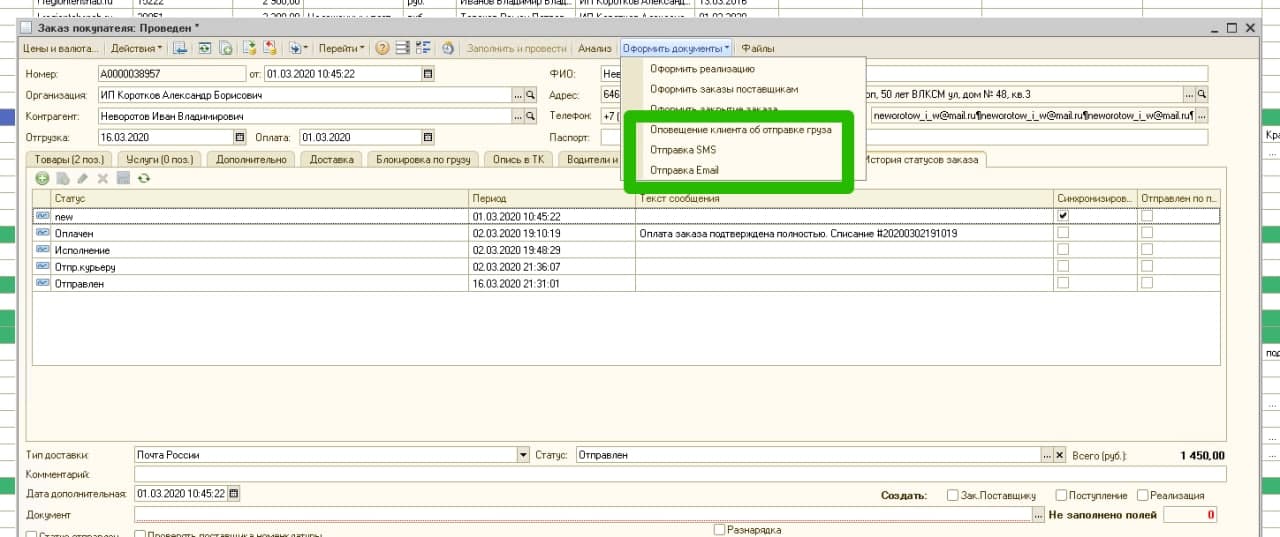Check the Реализация checkbox
This screenshot has width=1280, height=537.
click(1140, 495)
